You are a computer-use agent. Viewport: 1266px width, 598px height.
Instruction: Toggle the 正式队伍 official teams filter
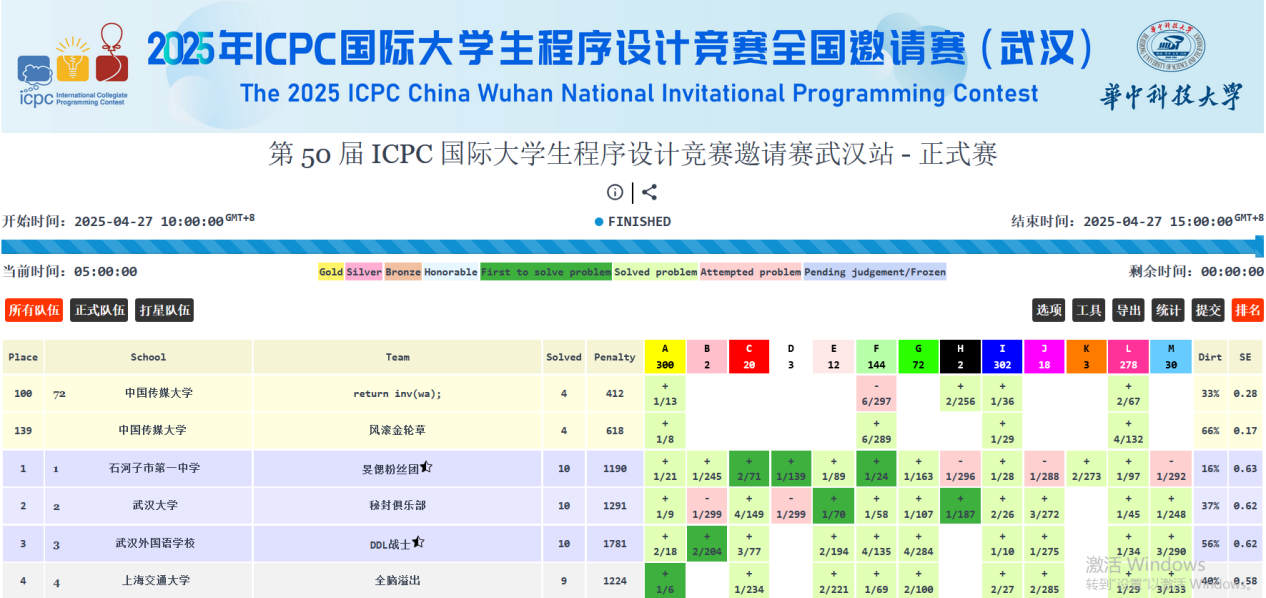tap(99, 310)
